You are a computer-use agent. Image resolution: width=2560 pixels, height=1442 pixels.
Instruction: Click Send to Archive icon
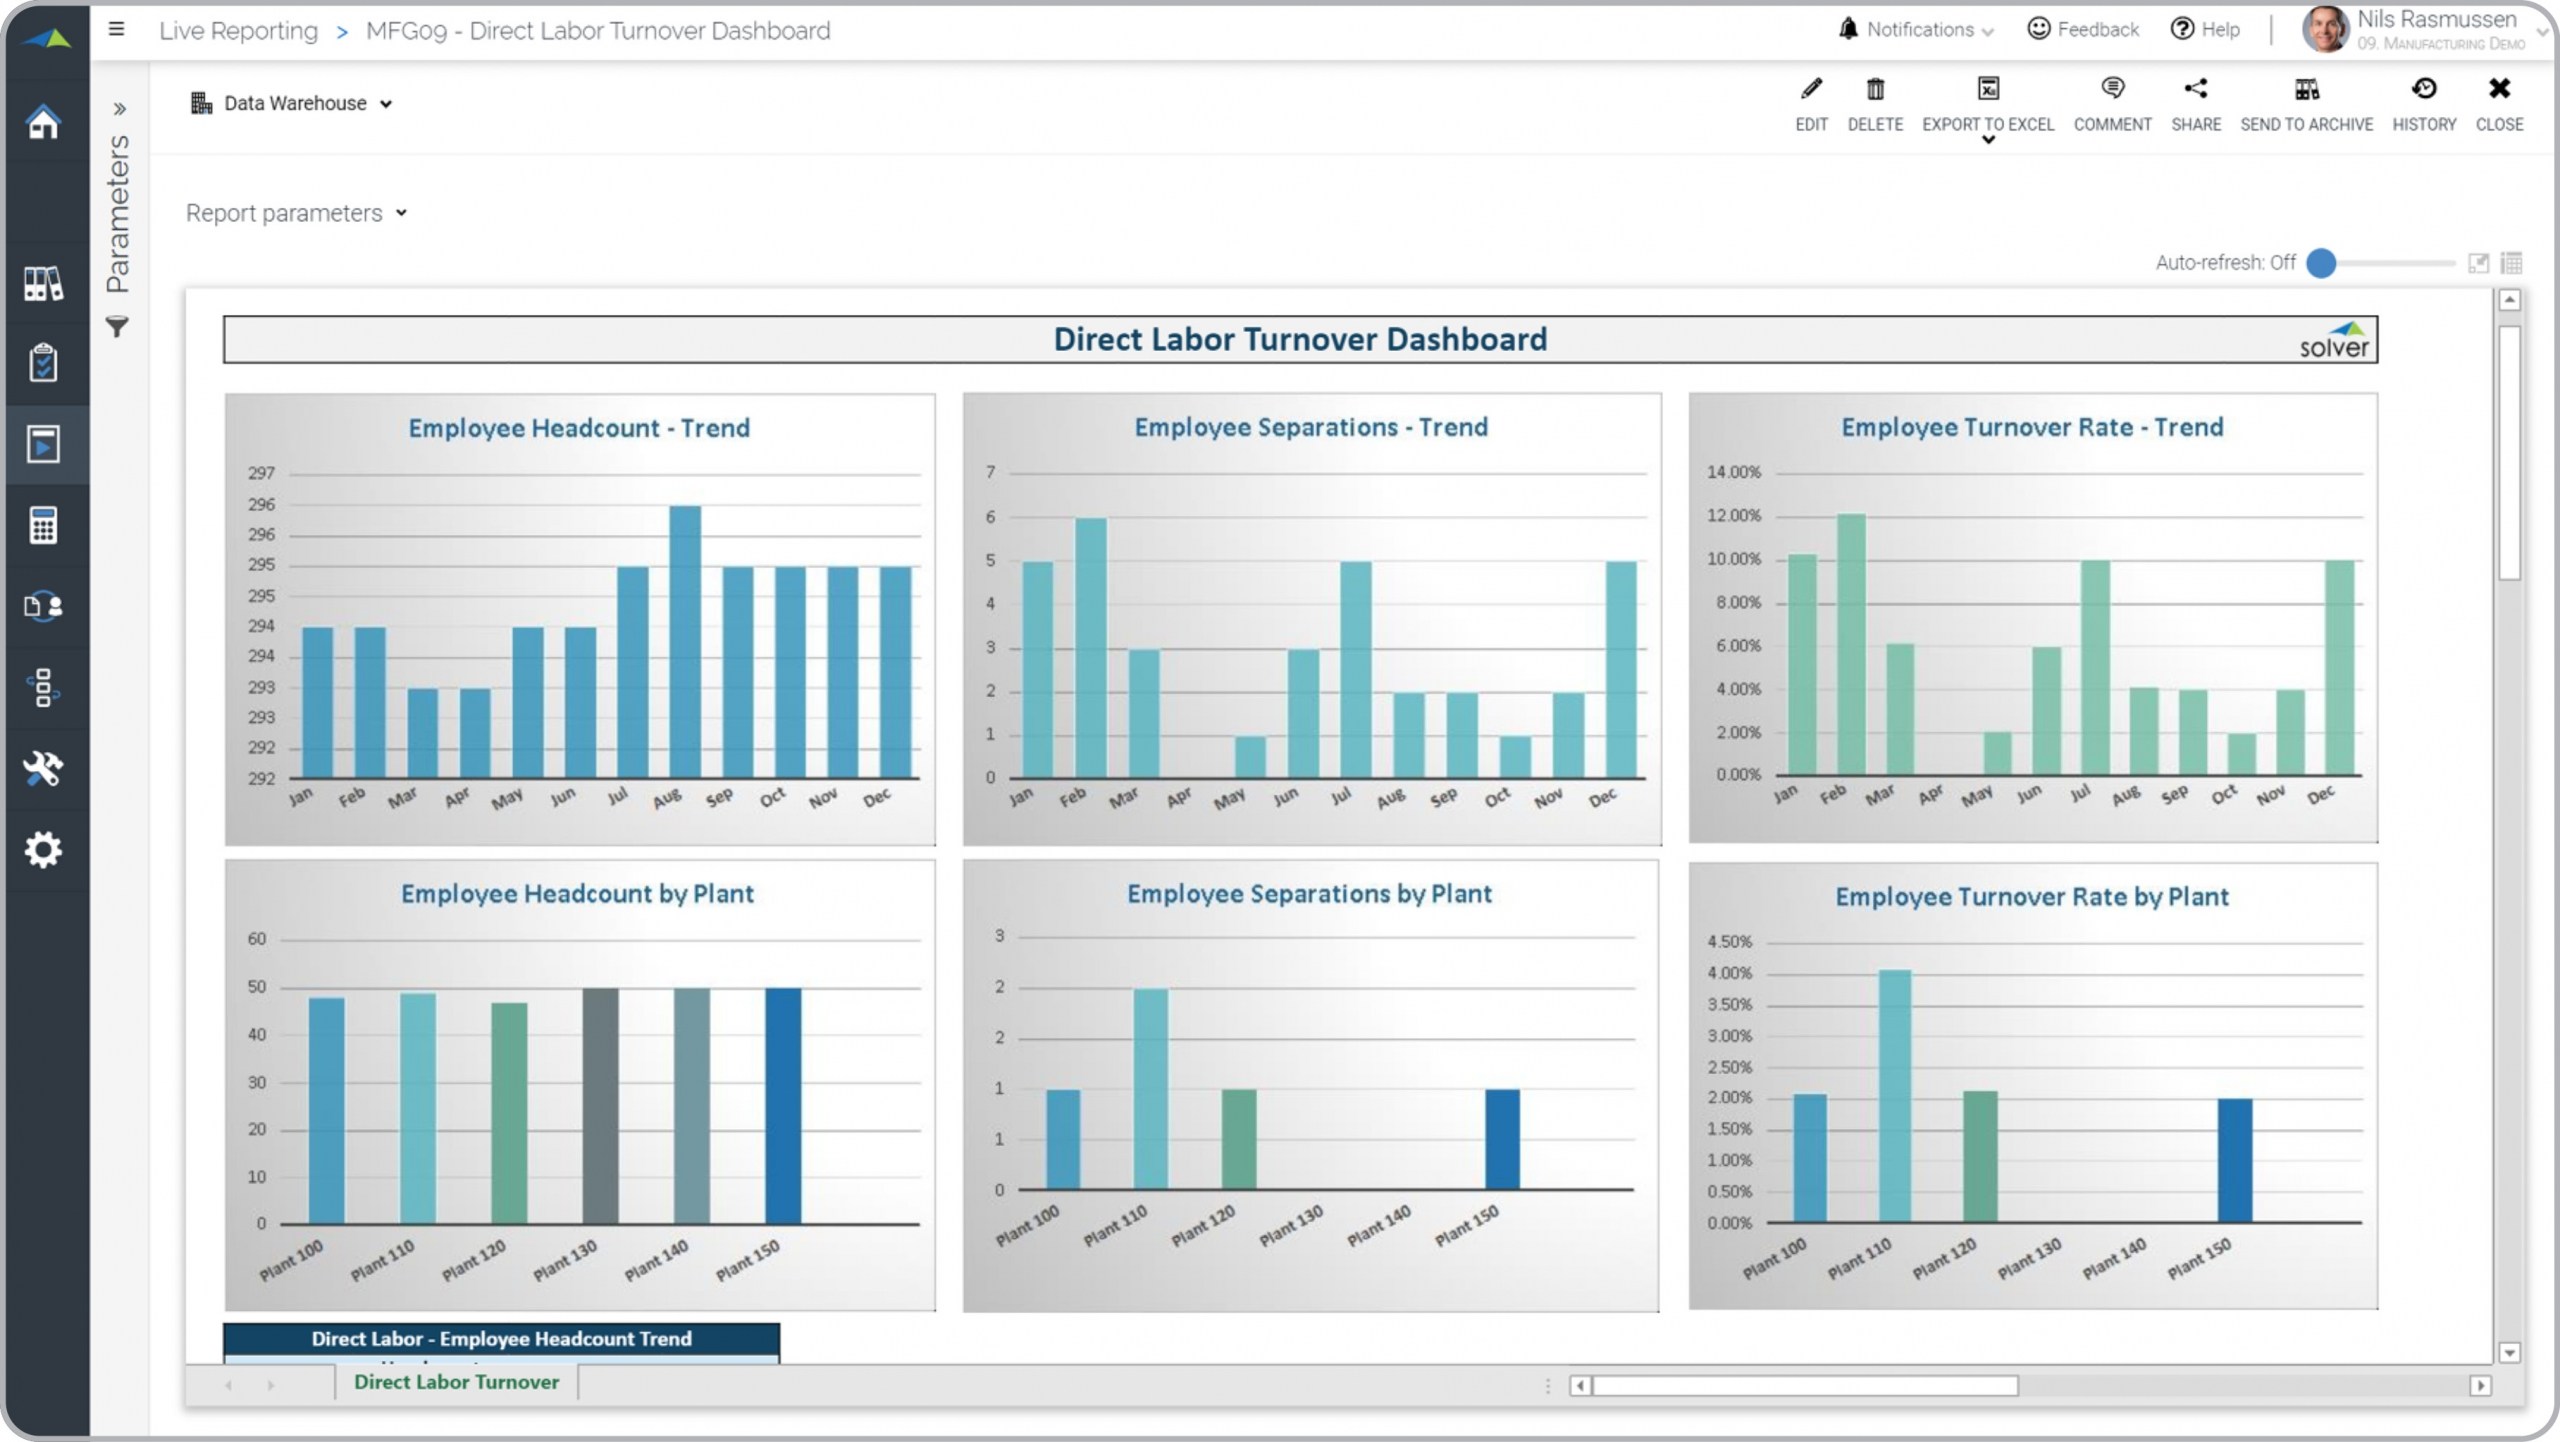click(2306, 90)
